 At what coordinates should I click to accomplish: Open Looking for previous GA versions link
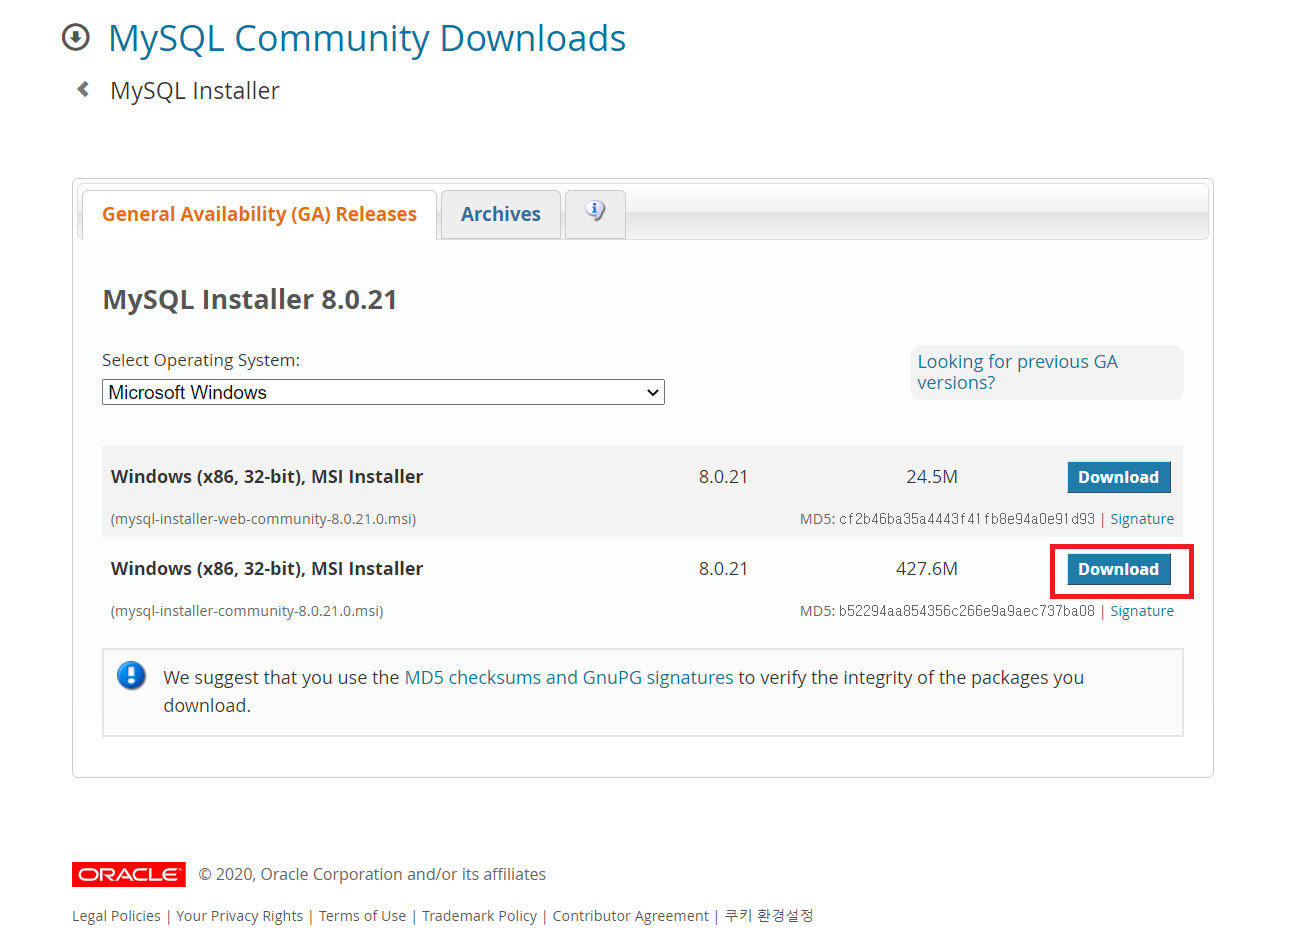(1017, 372)
